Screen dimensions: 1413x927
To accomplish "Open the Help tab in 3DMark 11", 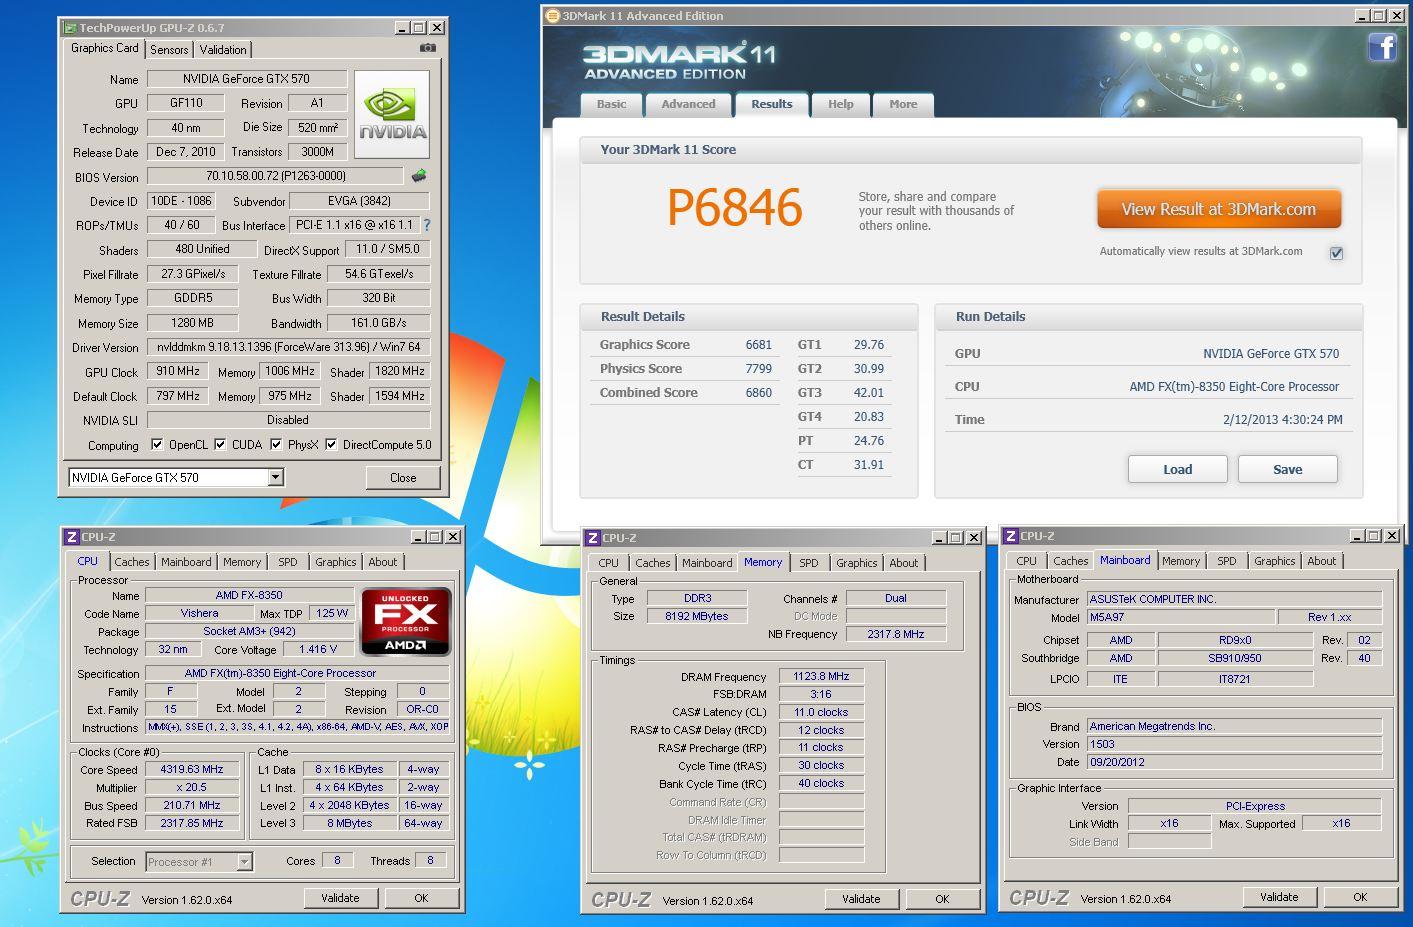I will pos(841,105).
